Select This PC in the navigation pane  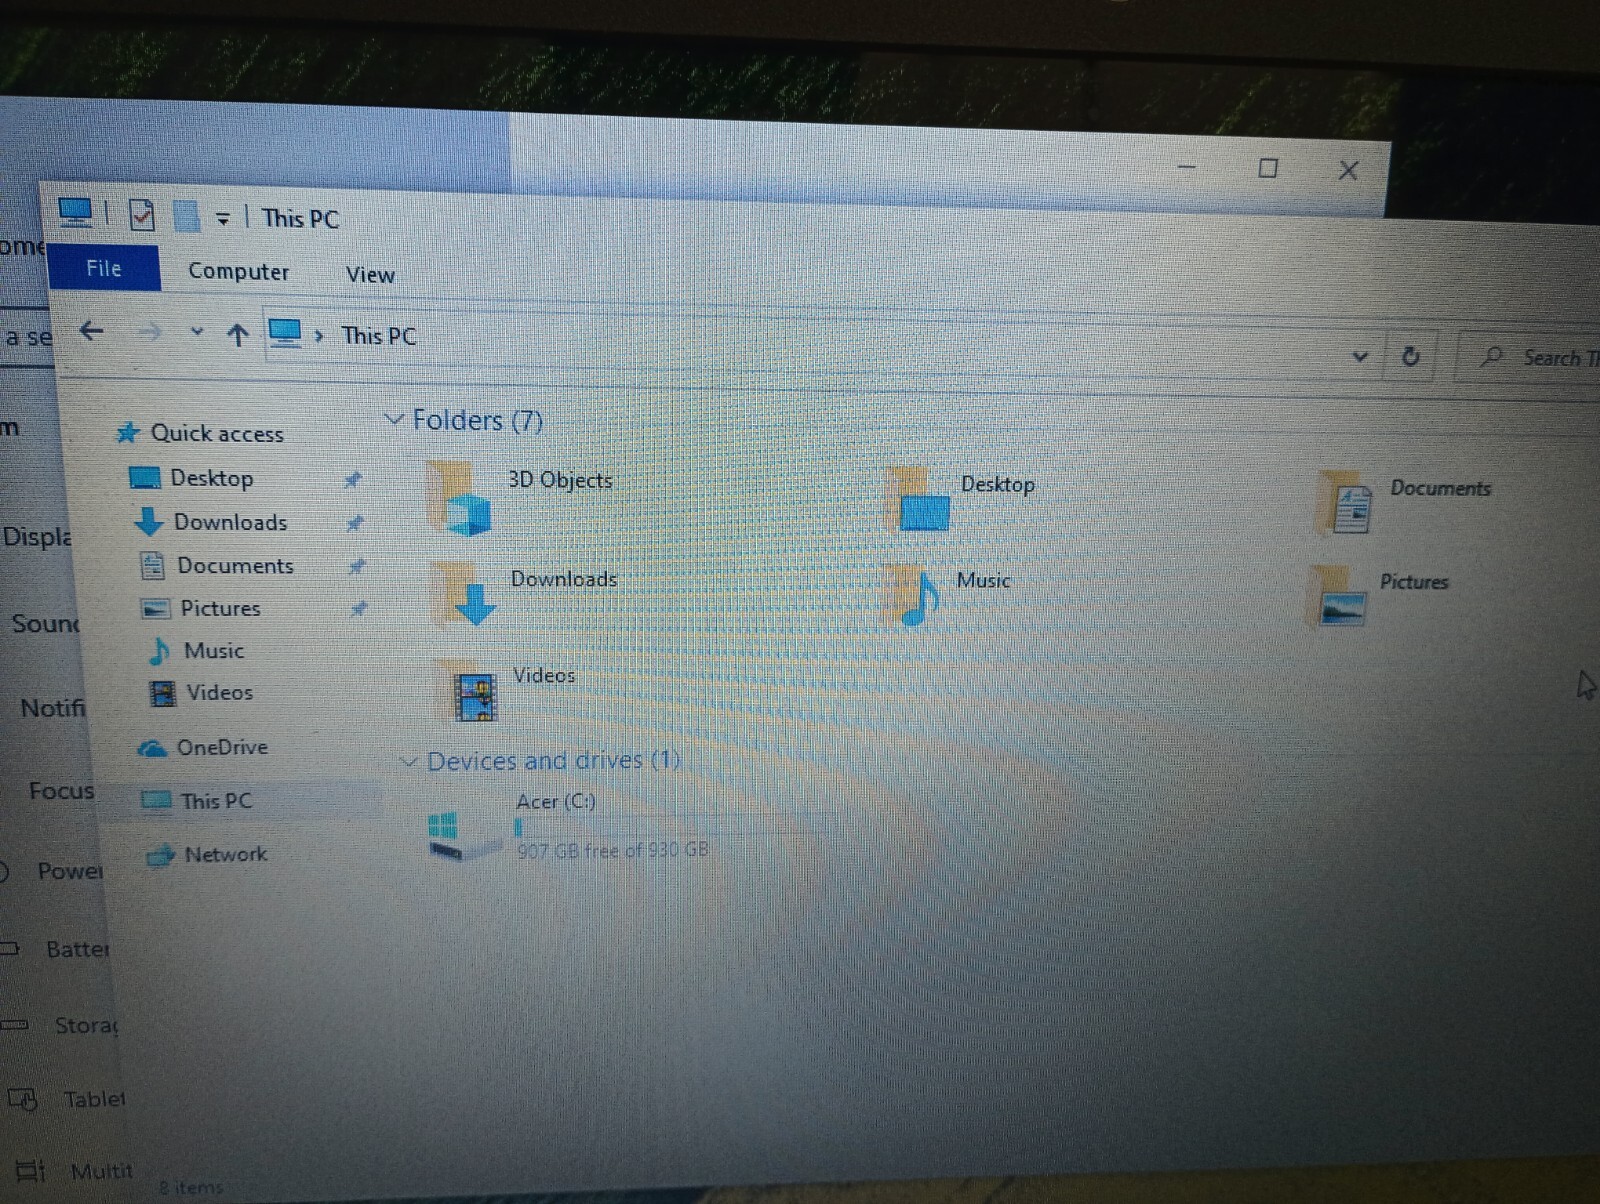pos(196,800)
